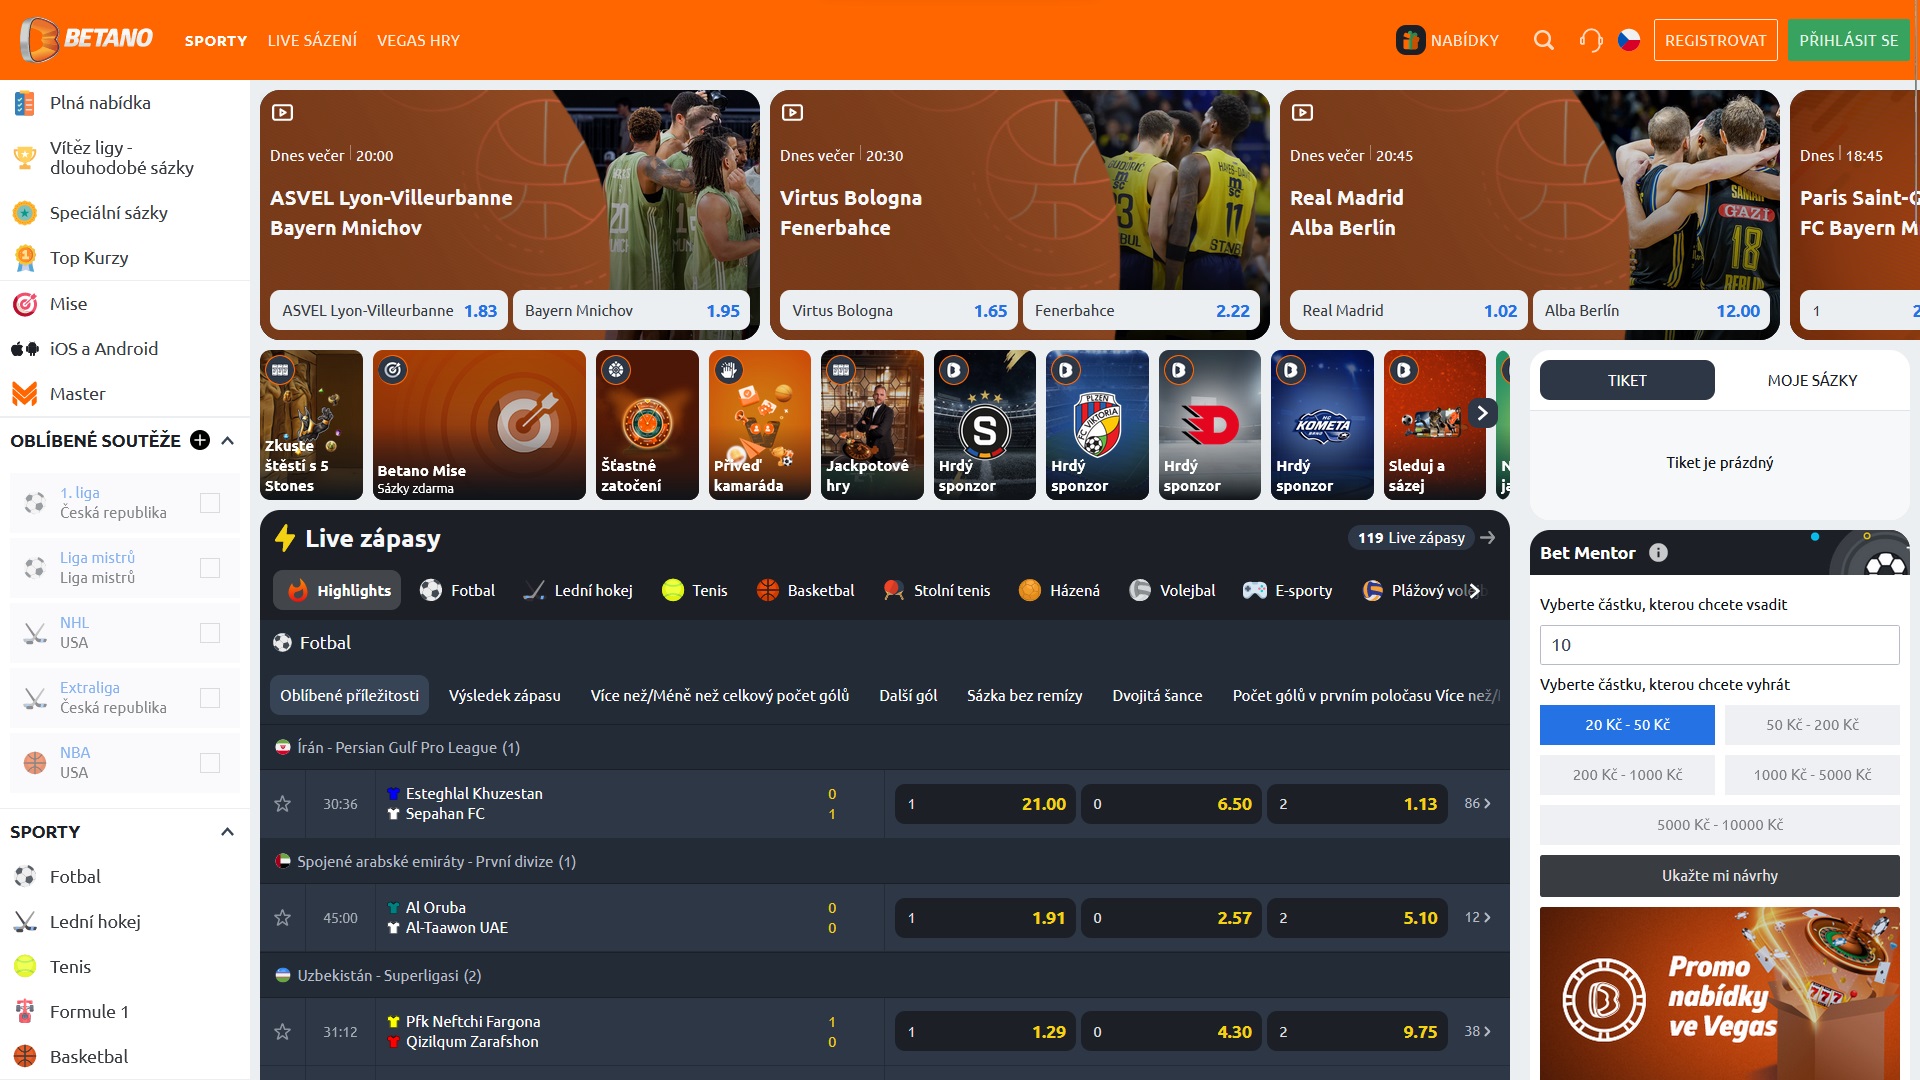Bet on Fenerbahce at 2.22
Image resolution: width=1920 pixels, height=1080 pixels.
pos(1142,311)
